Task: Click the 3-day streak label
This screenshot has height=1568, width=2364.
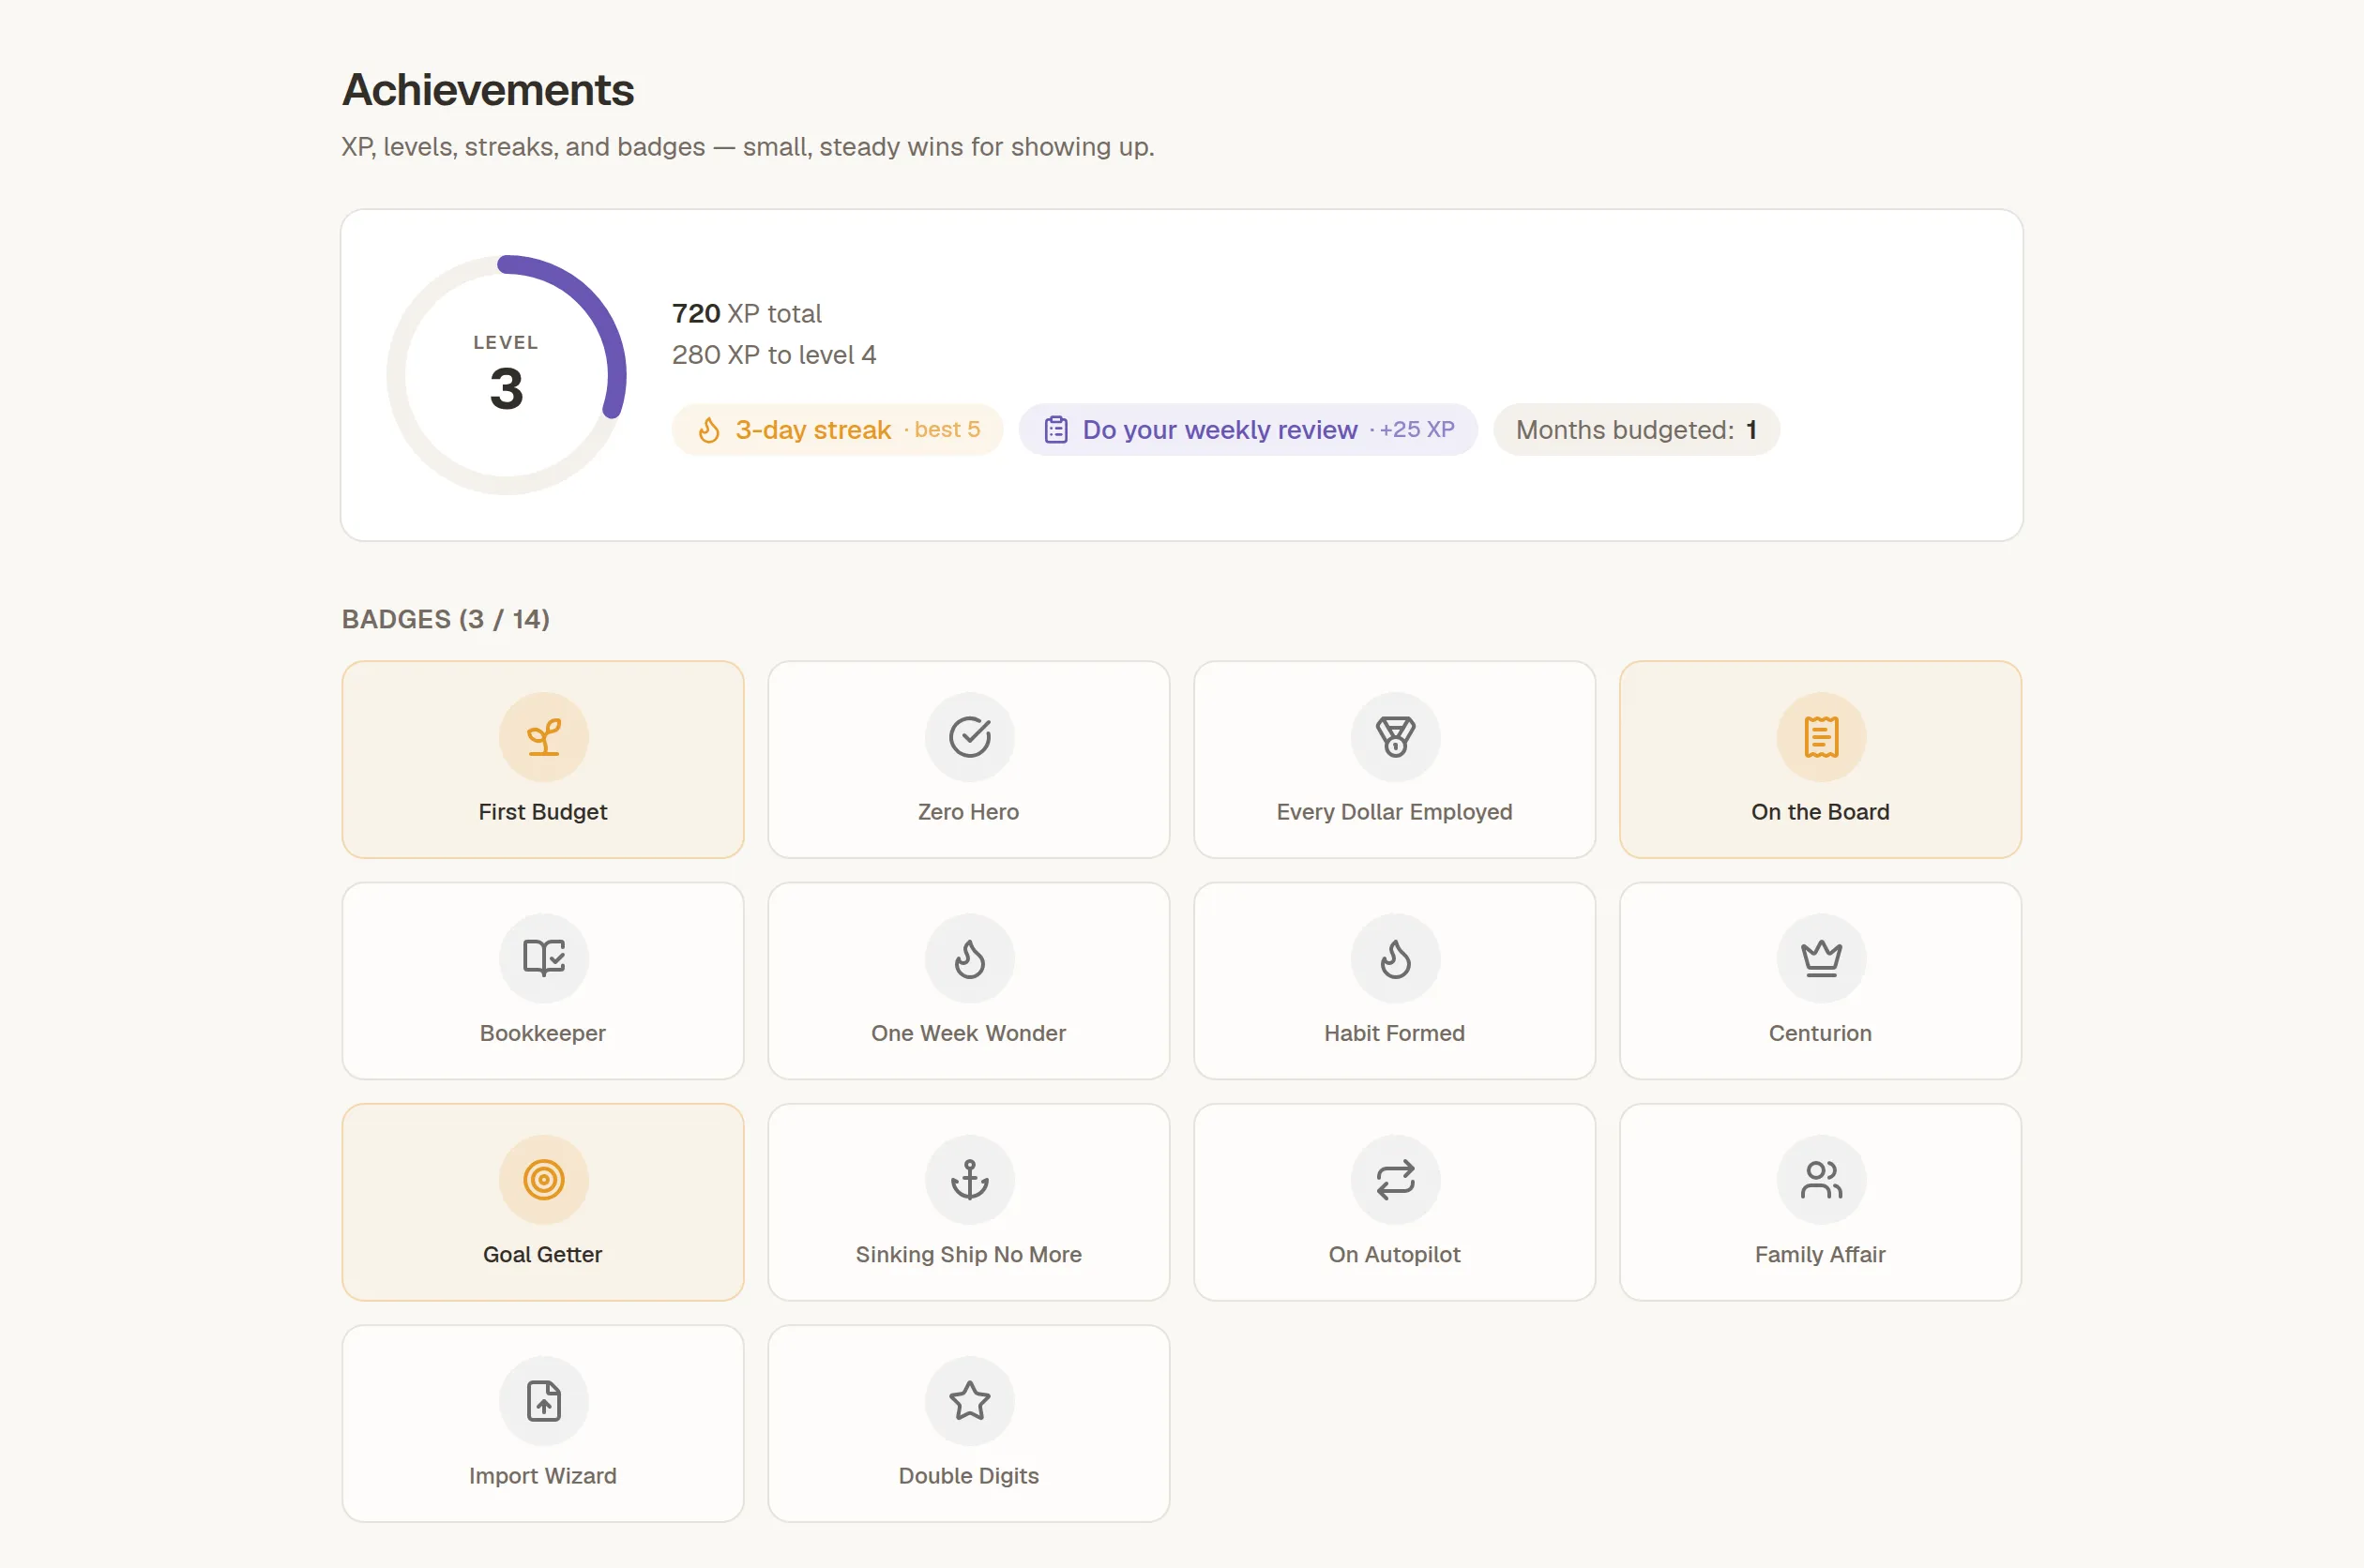Action: 813,430
